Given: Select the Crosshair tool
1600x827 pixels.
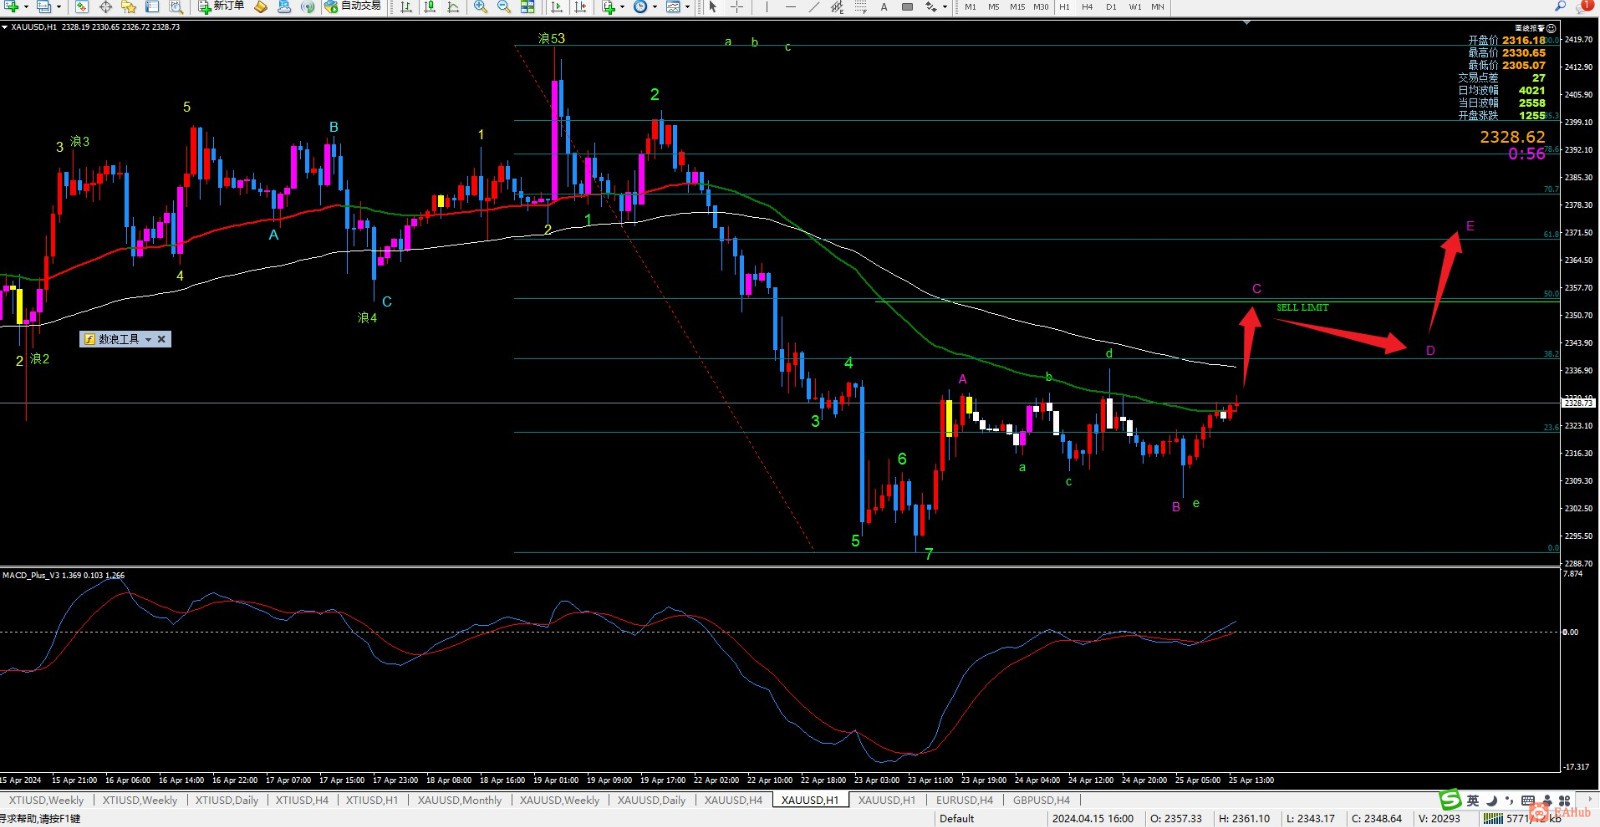Looking at the screenshot, I should (737, 7).
